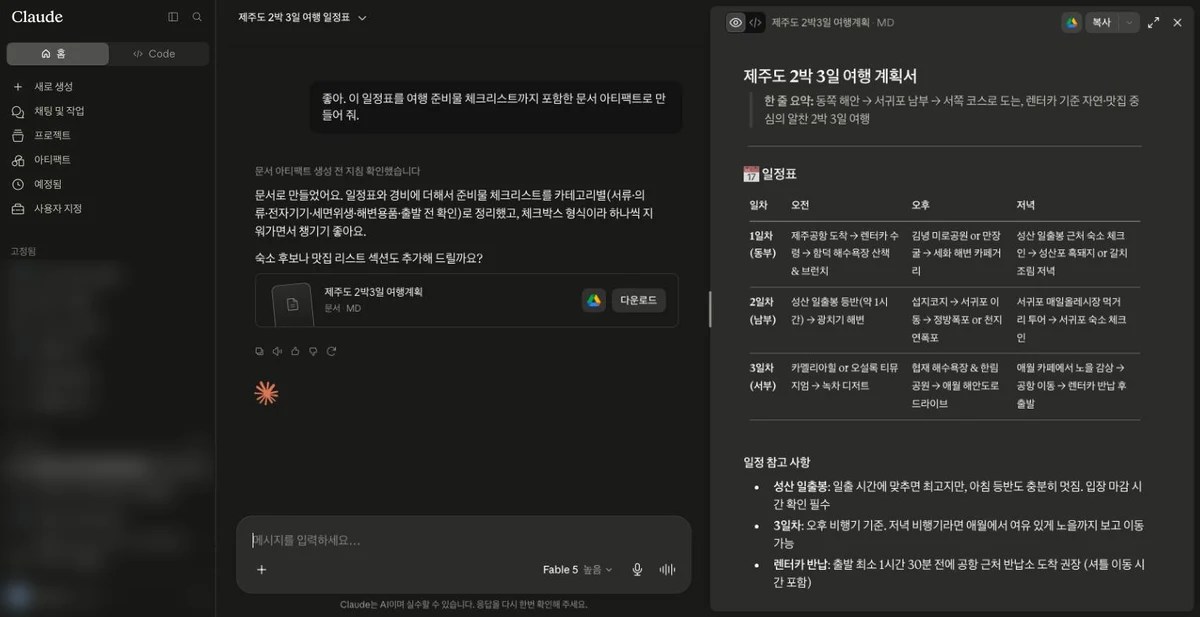Click the 고정됨 sidebar label
1200x617 pixels.
[x=23, y=251]
